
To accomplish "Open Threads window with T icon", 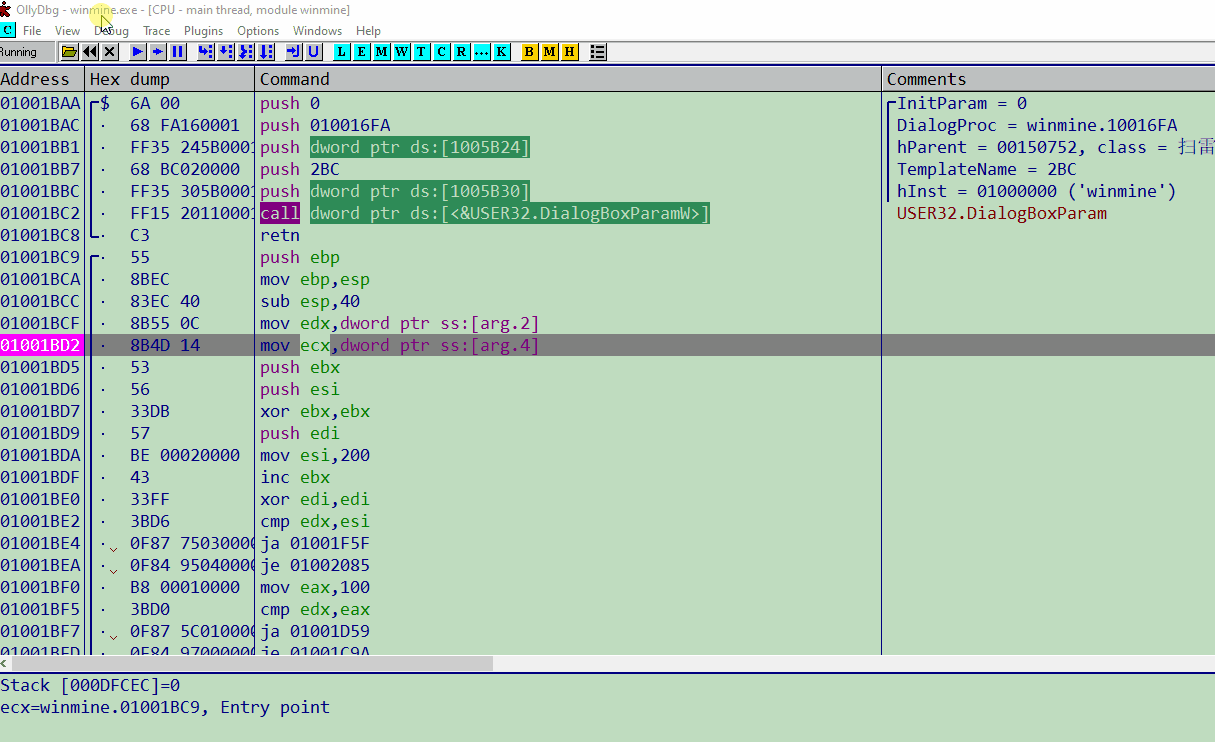I will click(x=421, y=51).
